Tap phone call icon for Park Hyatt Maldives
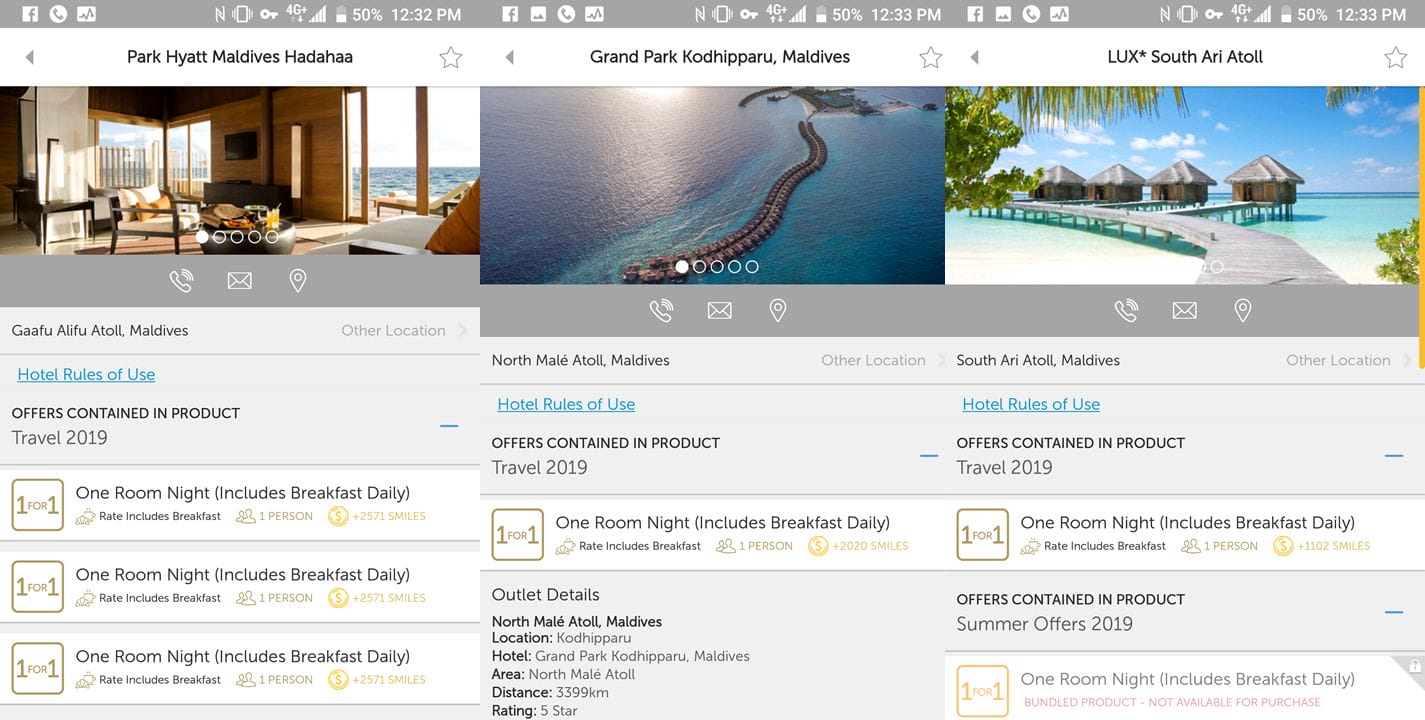The image size is (1425, 720). [x=181, y=281]
